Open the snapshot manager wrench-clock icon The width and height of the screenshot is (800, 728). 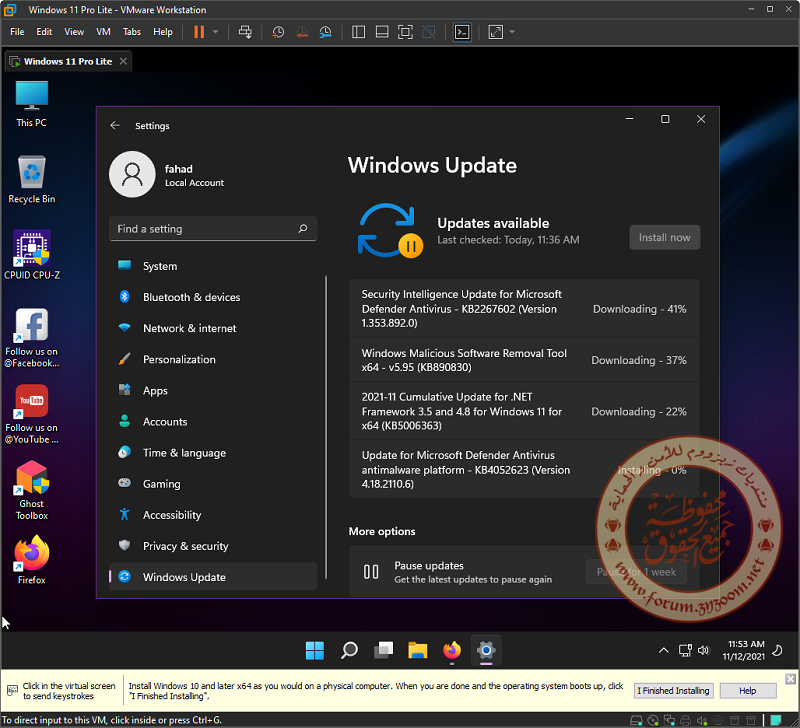point(326,32)
